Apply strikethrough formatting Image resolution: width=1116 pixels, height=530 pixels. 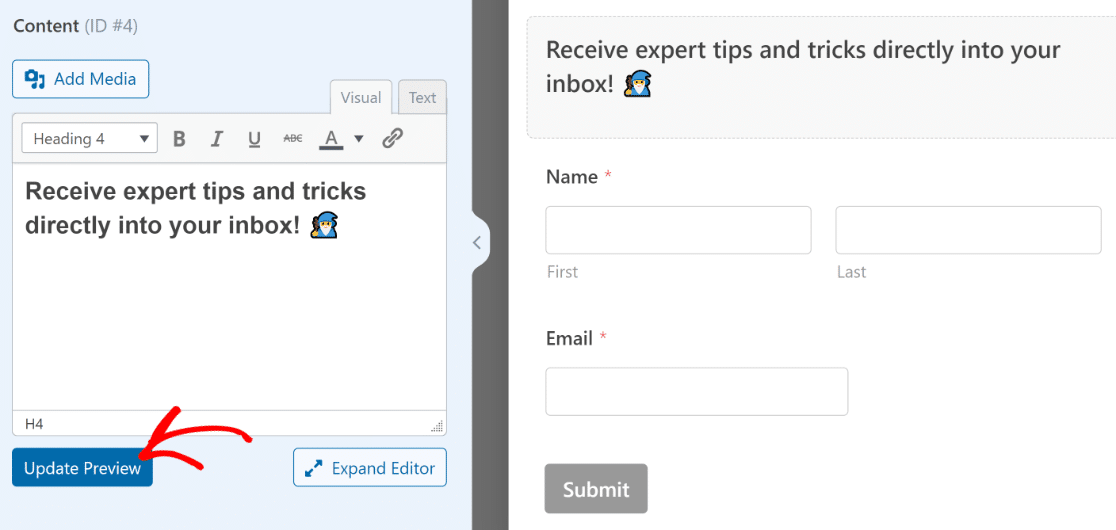coord(292,139)
